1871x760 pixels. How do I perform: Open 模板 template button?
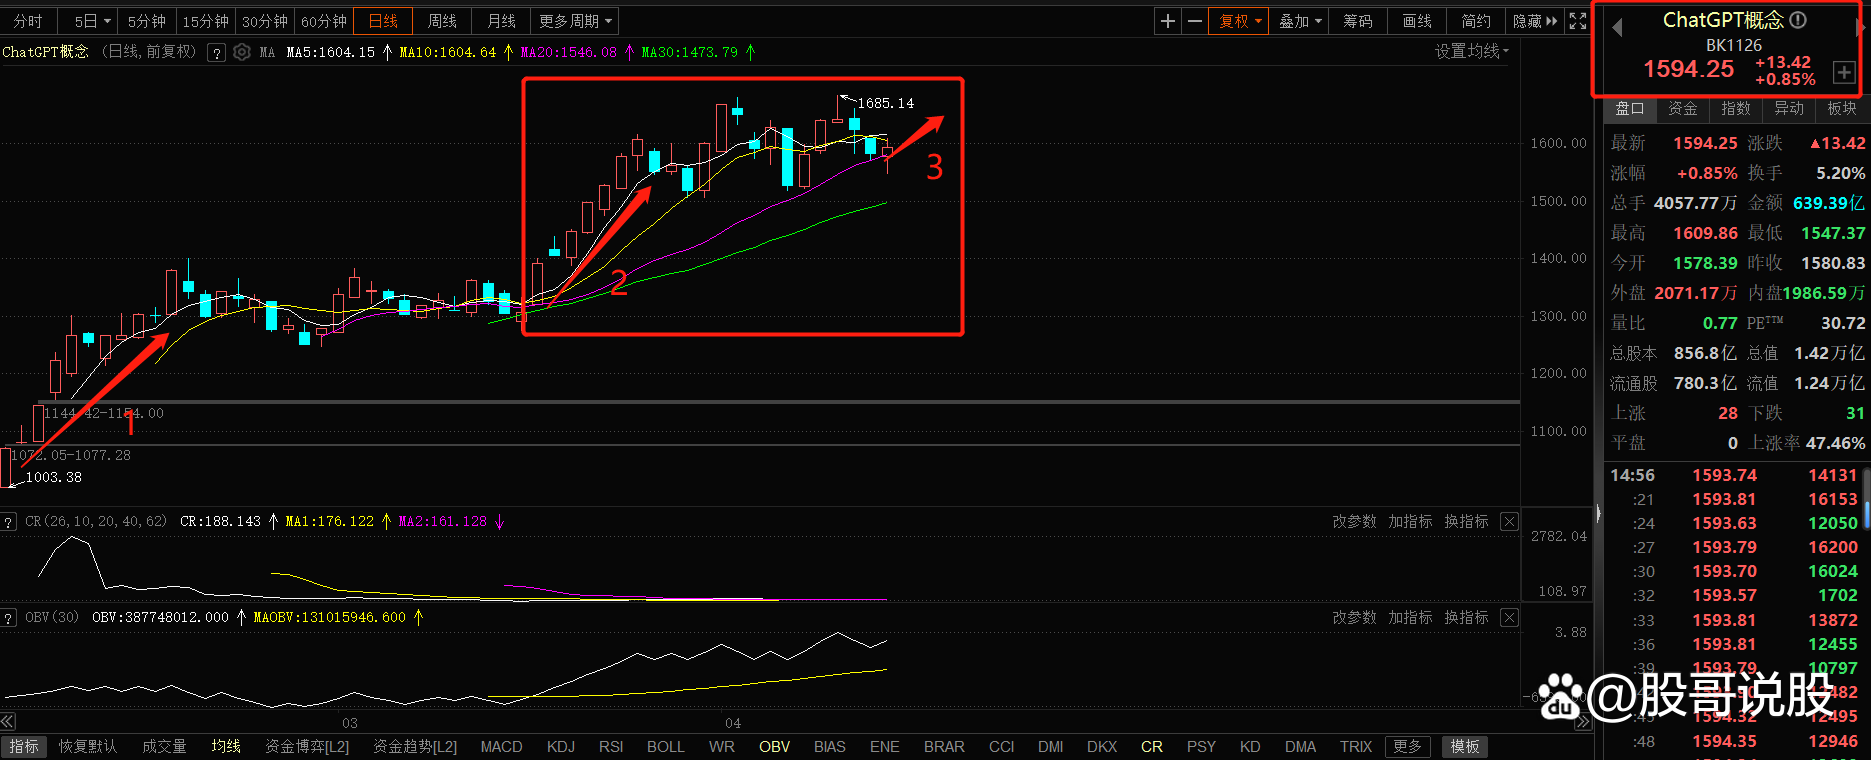[1465, 747]
